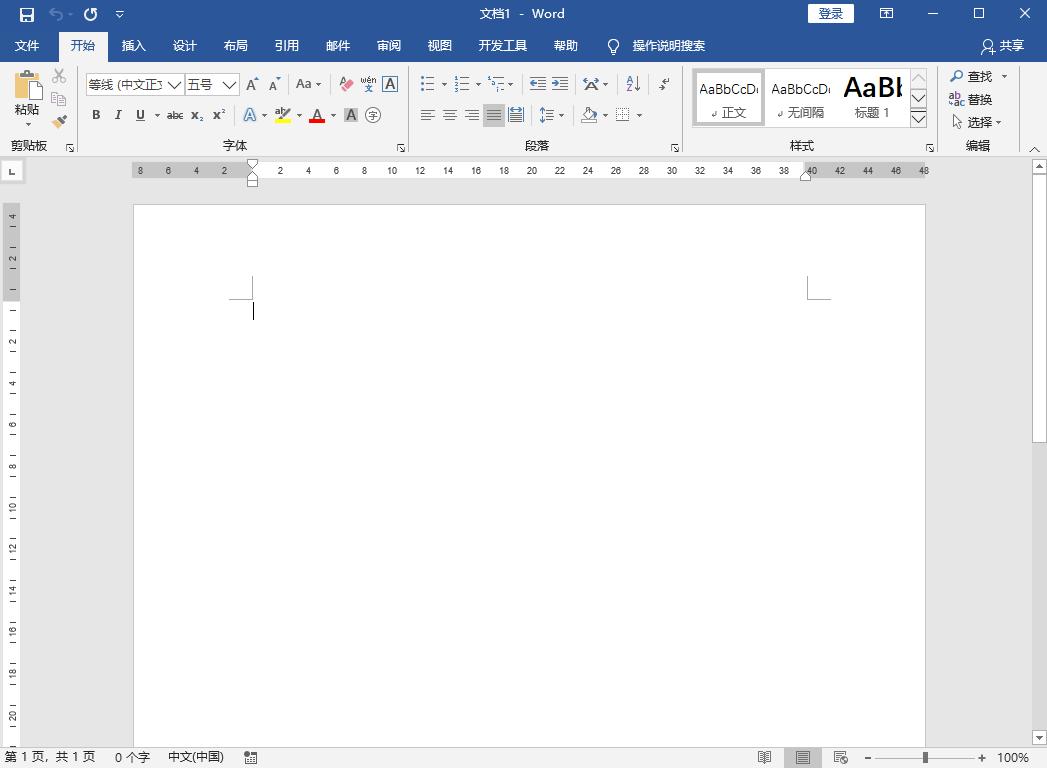Open the 插入 ribbon tab
The image size is (1047, 768).
click(133, 46)
